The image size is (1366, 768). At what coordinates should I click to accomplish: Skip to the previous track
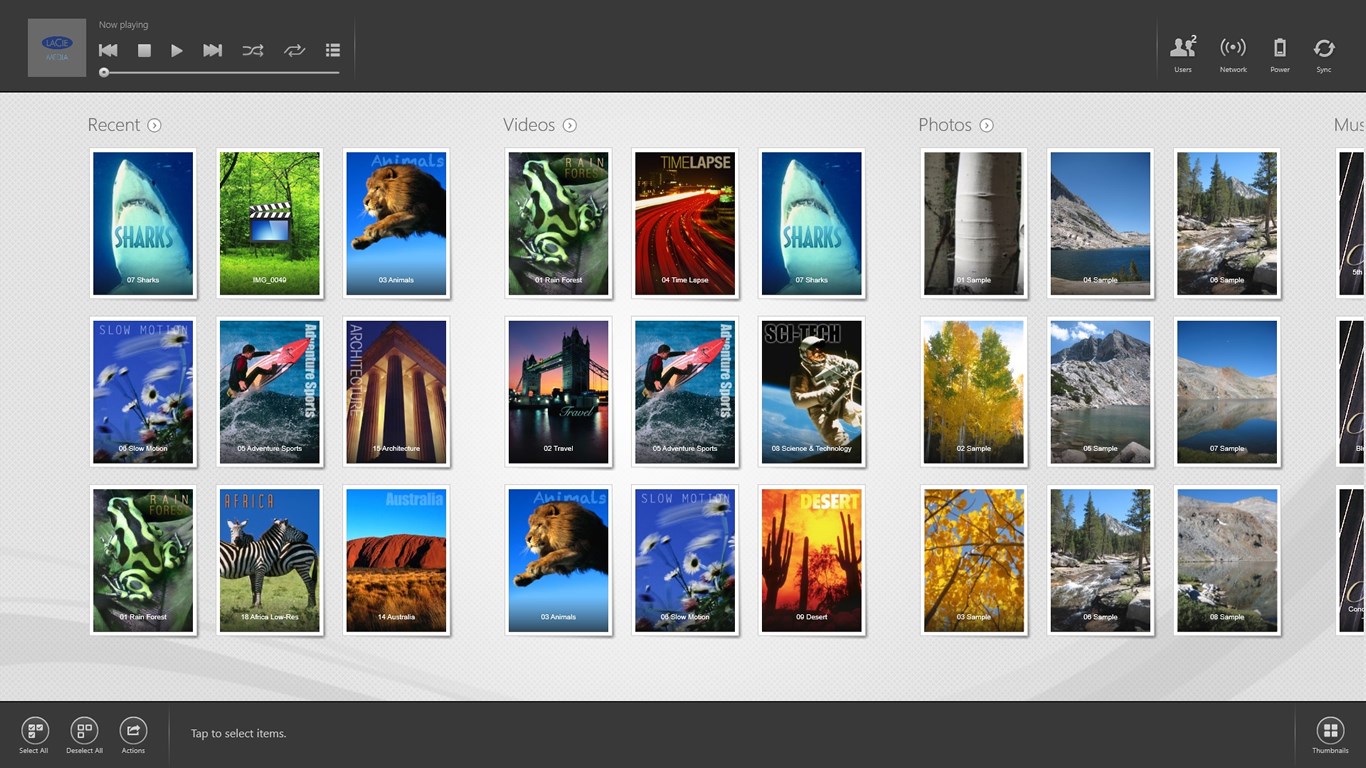[x=108, y=50]
